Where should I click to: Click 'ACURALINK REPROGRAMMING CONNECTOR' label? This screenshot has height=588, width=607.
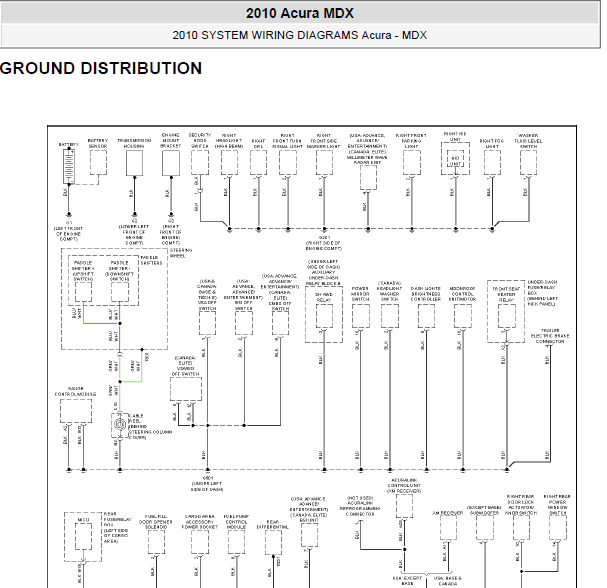[360, 508]
